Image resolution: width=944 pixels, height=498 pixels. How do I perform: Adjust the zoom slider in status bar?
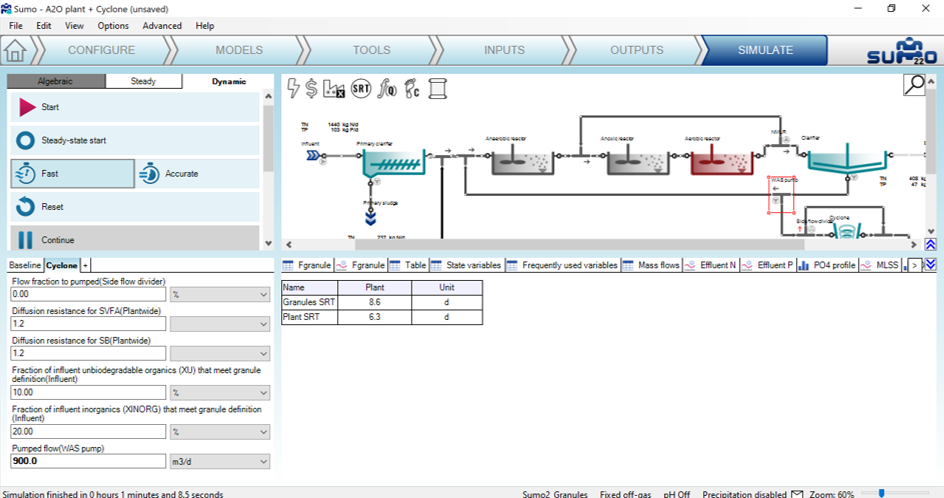(880, 493)
